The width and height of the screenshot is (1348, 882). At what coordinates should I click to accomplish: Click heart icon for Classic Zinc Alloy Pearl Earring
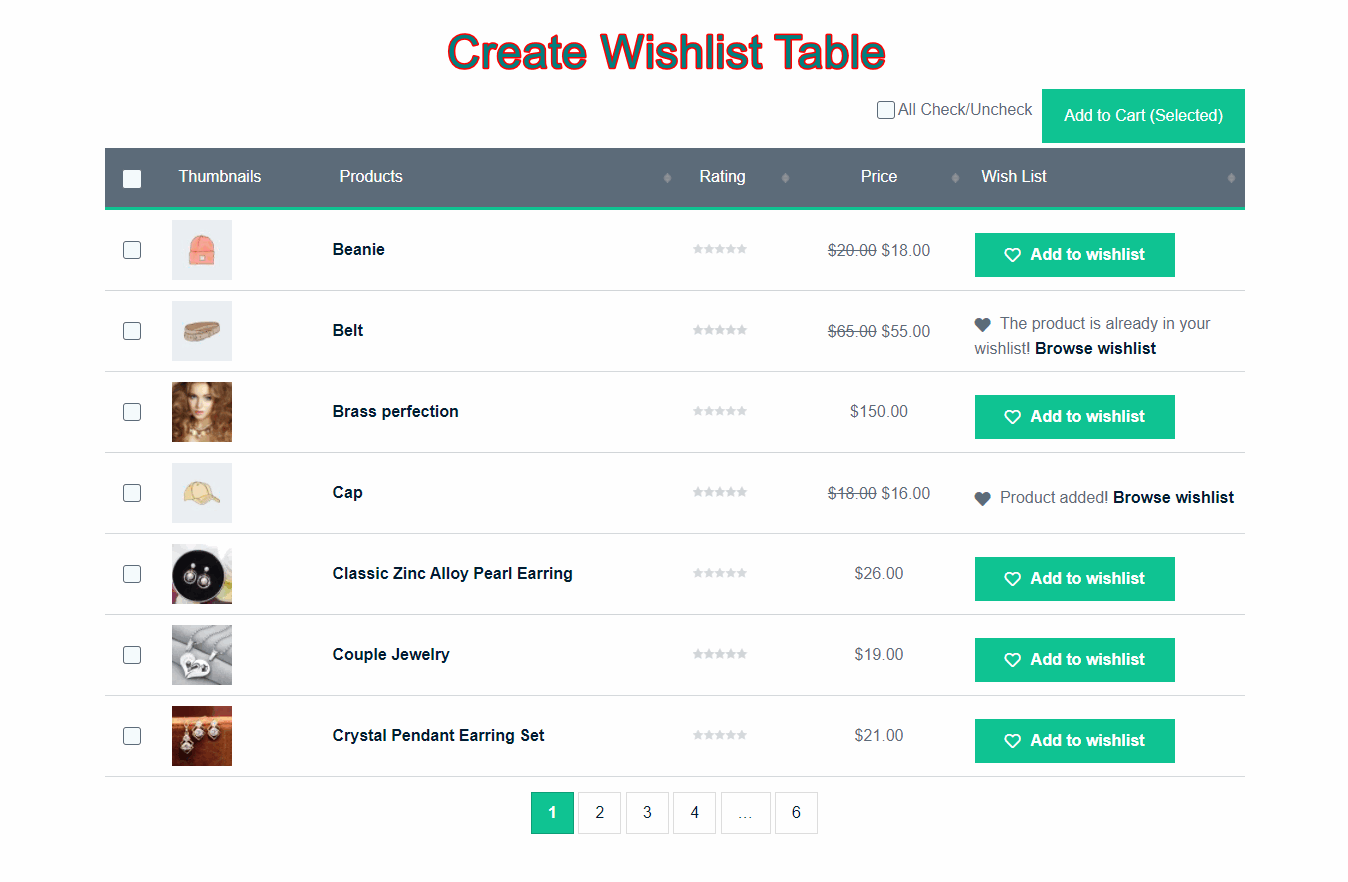[1012, 579]
